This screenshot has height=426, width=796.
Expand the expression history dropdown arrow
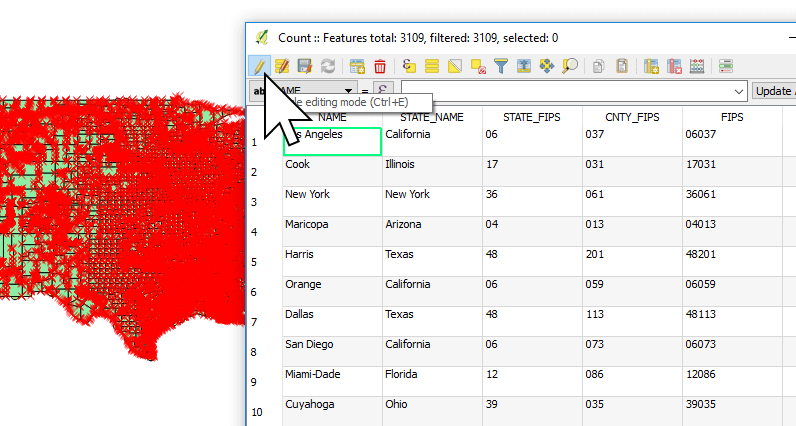[739, 92]
